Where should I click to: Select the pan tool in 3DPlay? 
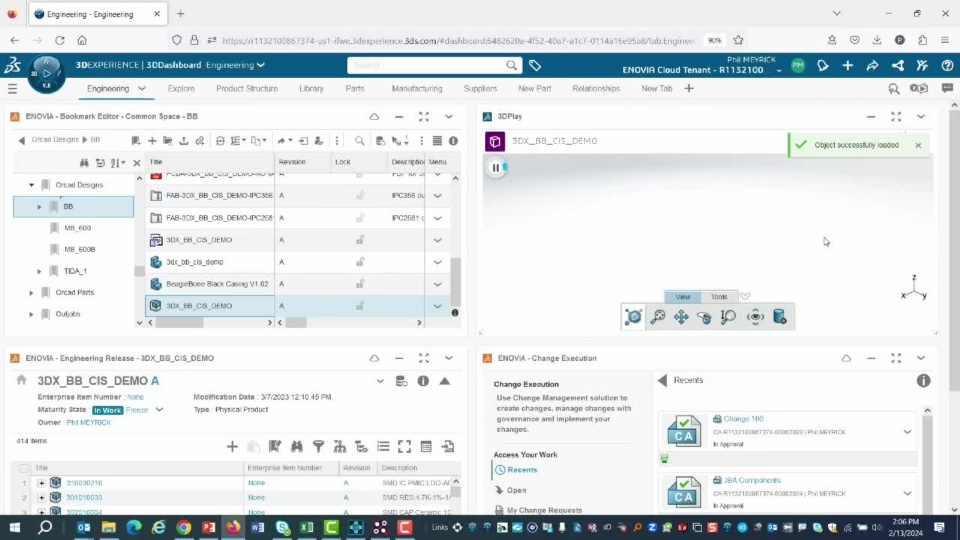(x=681, y=317)
